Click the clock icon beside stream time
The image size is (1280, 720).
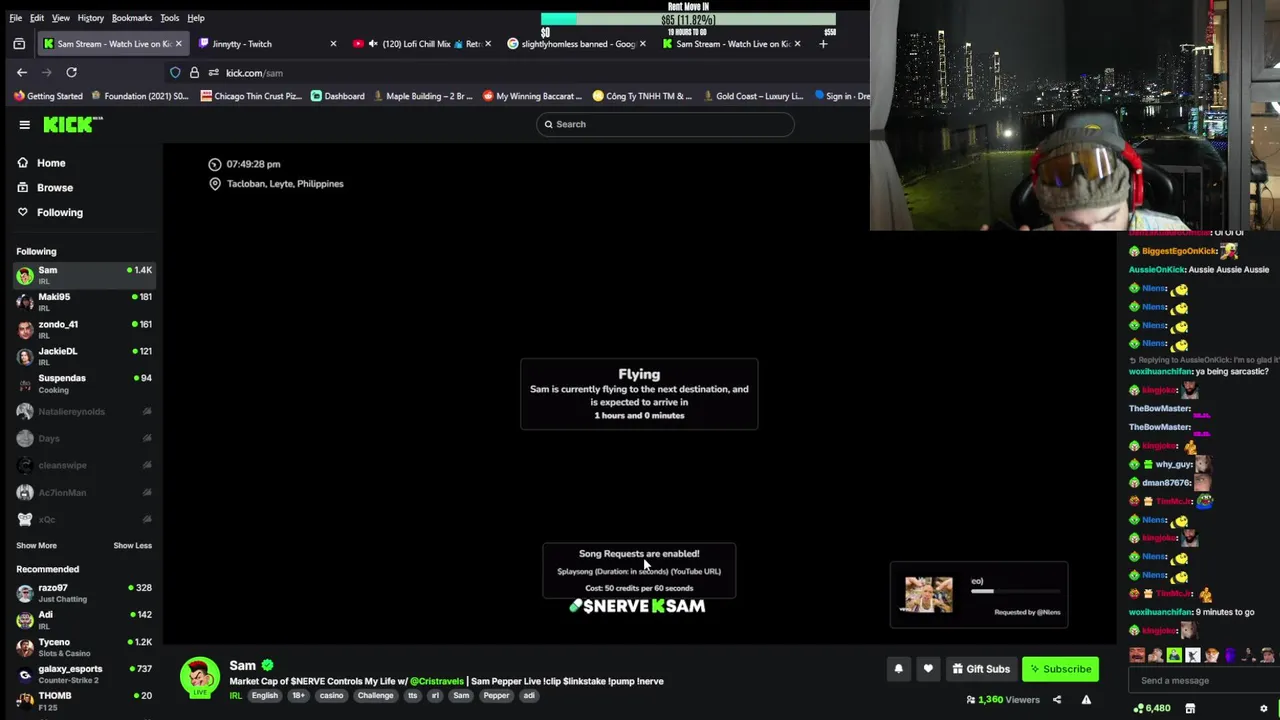(x=214, y=164)
